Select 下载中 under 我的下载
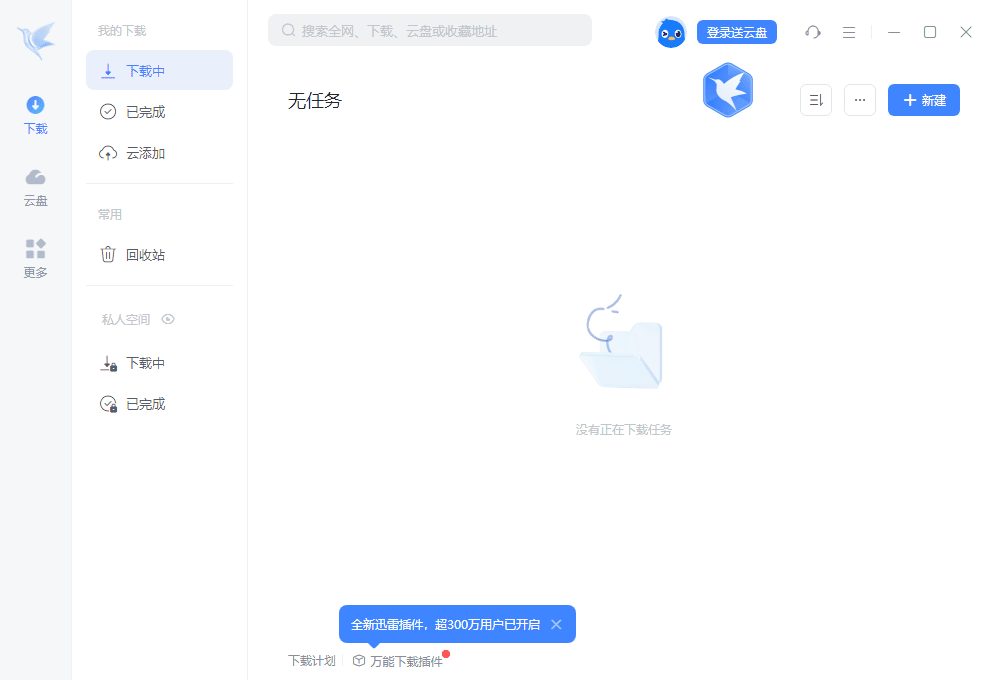Screen dimensions: 1000x680 point(159,70)
